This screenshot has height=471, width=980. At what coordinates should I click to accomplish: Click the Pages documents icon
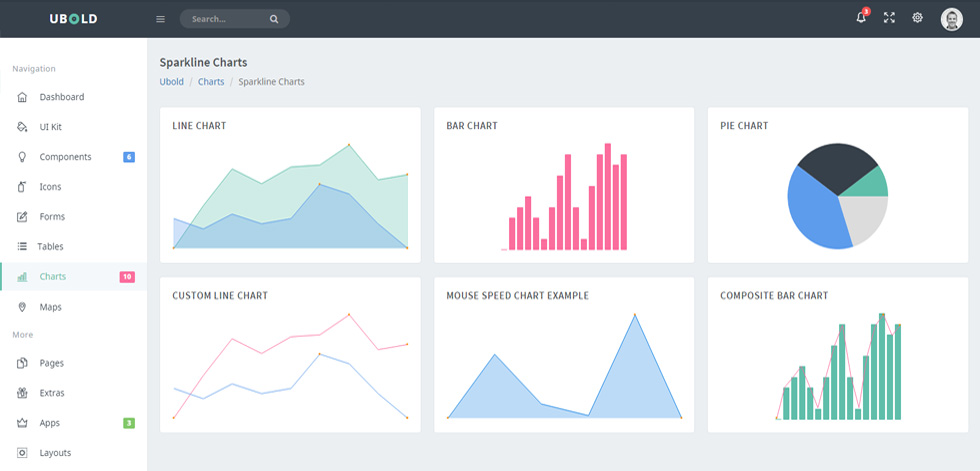pyautogui.click(x=22, y=363)
